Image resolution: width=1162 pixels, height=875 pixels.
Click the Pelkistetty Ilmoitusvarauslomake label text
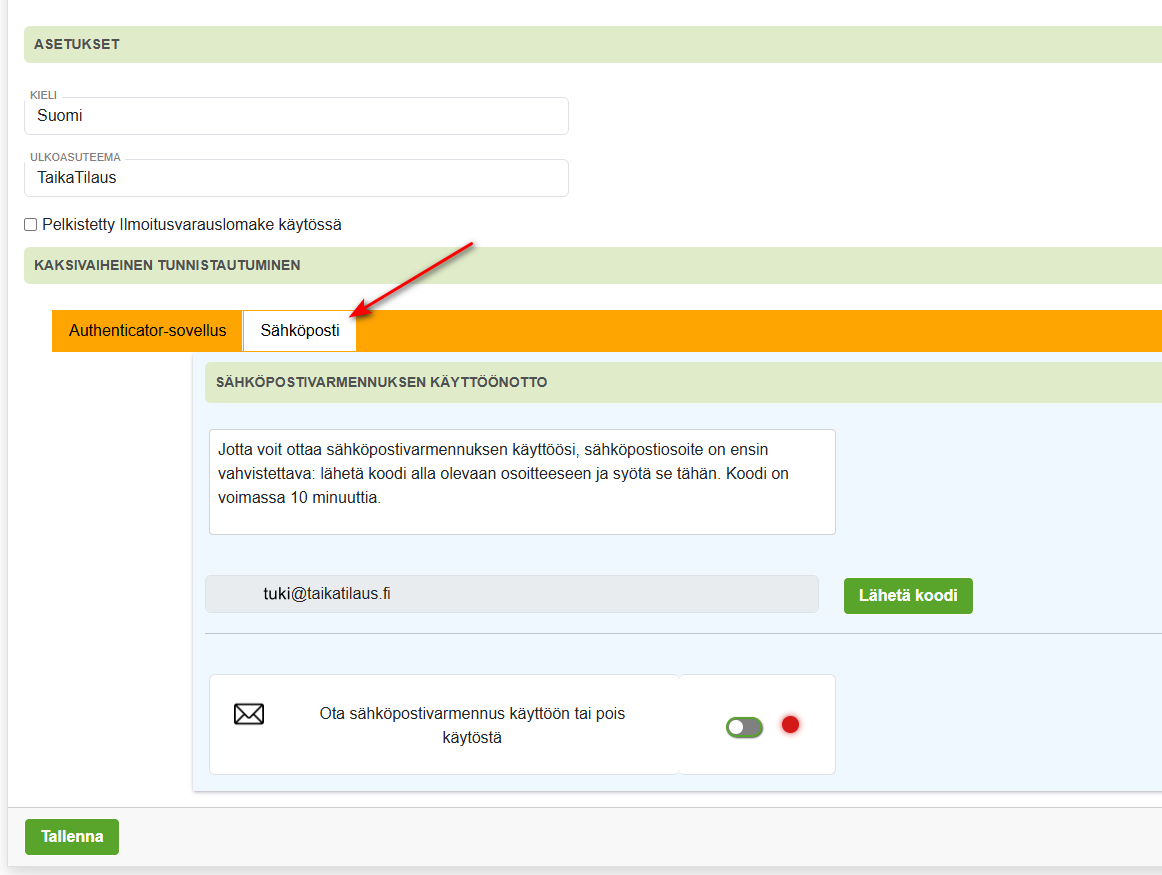click(192, 224)
